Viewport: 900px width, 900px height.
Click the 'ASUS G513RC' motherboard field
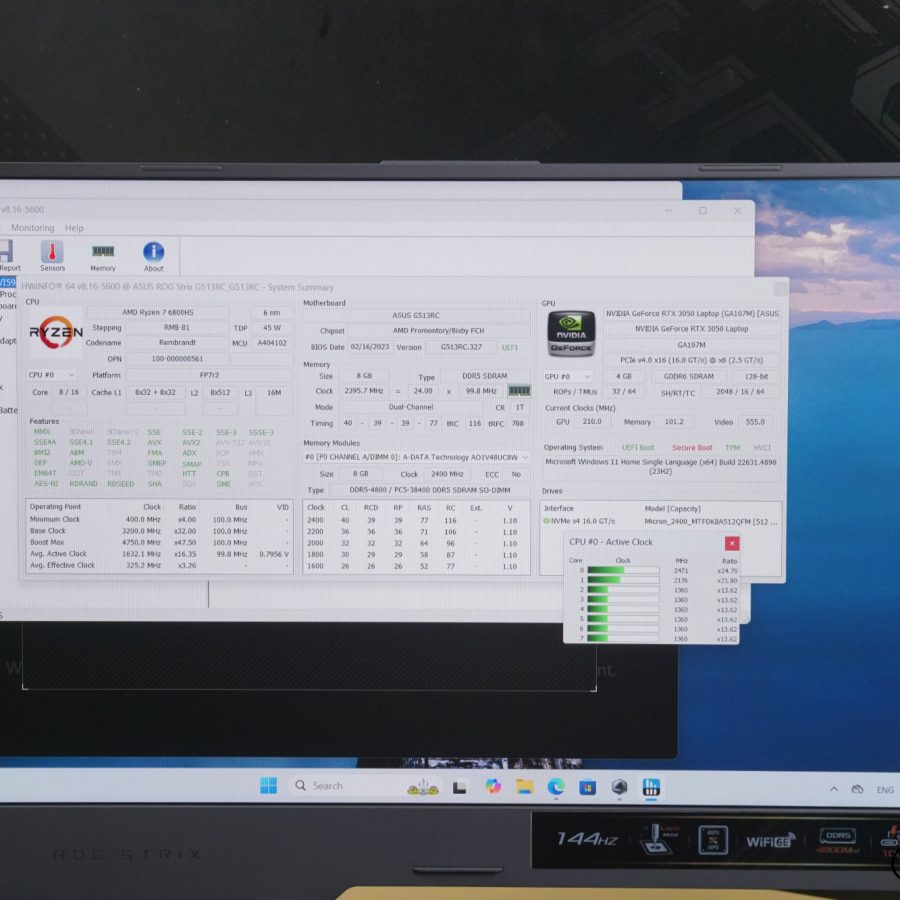coord(416,315)
